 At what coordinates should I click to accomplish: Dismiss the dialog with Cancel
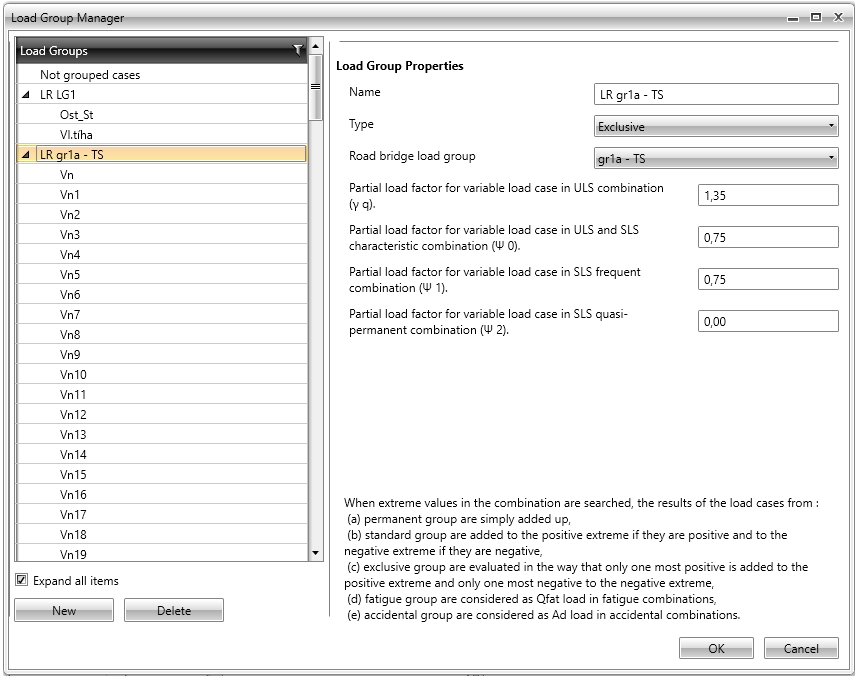tap(801, 648)
